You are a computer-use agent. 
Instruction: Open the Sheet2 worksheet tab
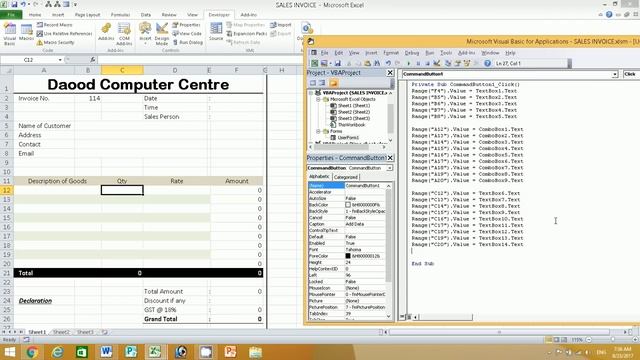click(61, 332)
